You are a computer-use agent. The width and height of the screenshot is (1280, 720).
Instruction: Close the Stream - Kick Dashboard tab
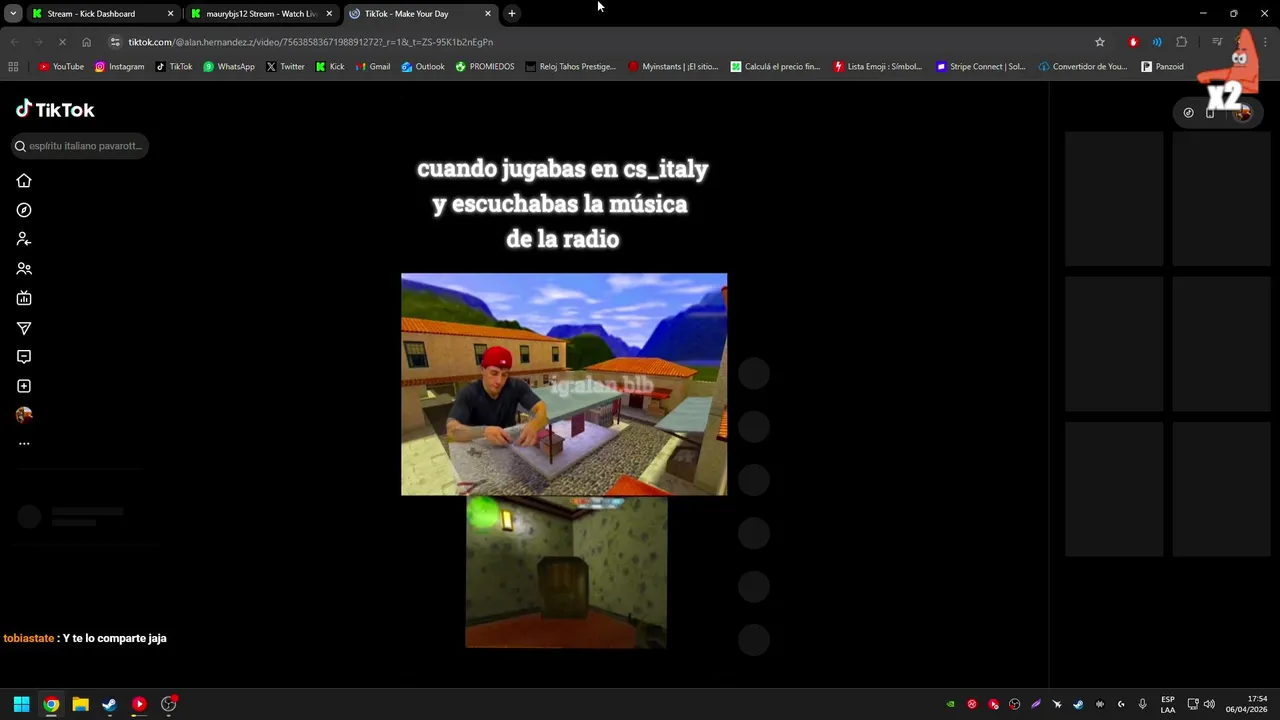click(x=170, y=14)
